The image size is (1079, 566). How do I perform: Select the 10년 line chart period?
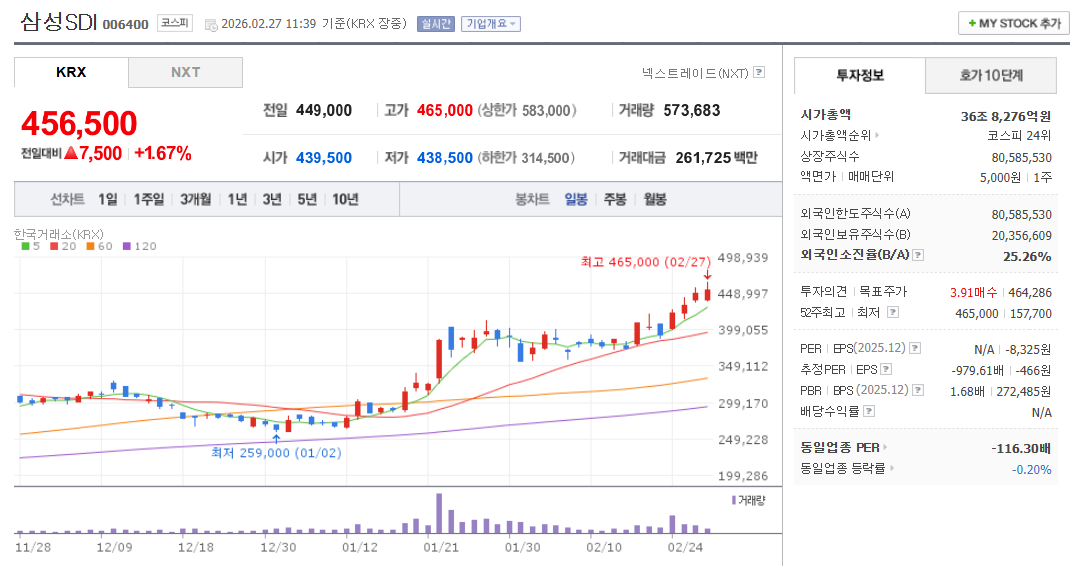tap(345, 199)
